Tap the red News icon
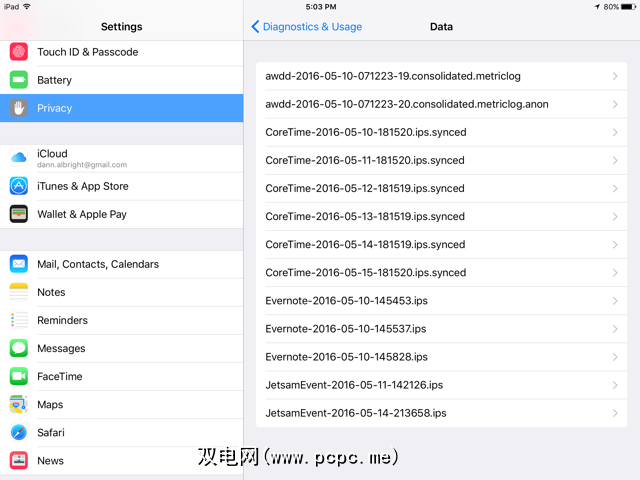The height and width of the screenshot is (480, 640). (x=19, y=460)
